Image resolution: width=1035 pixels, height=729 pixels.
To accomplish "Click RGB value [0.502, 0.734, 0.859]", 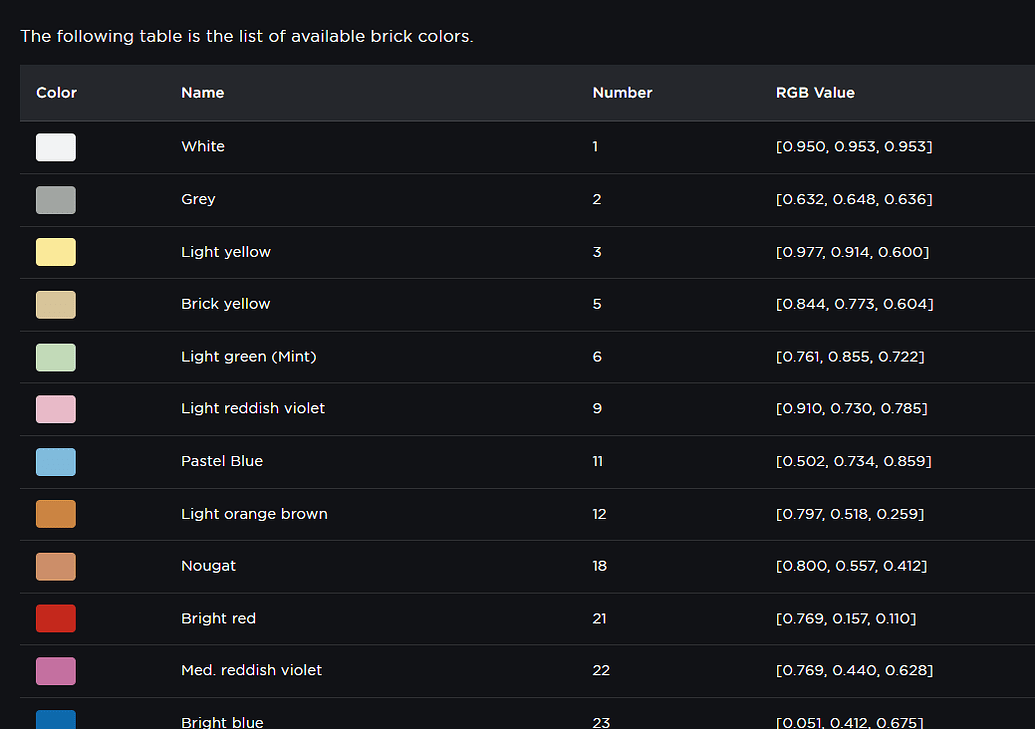I will coord(853,462).
